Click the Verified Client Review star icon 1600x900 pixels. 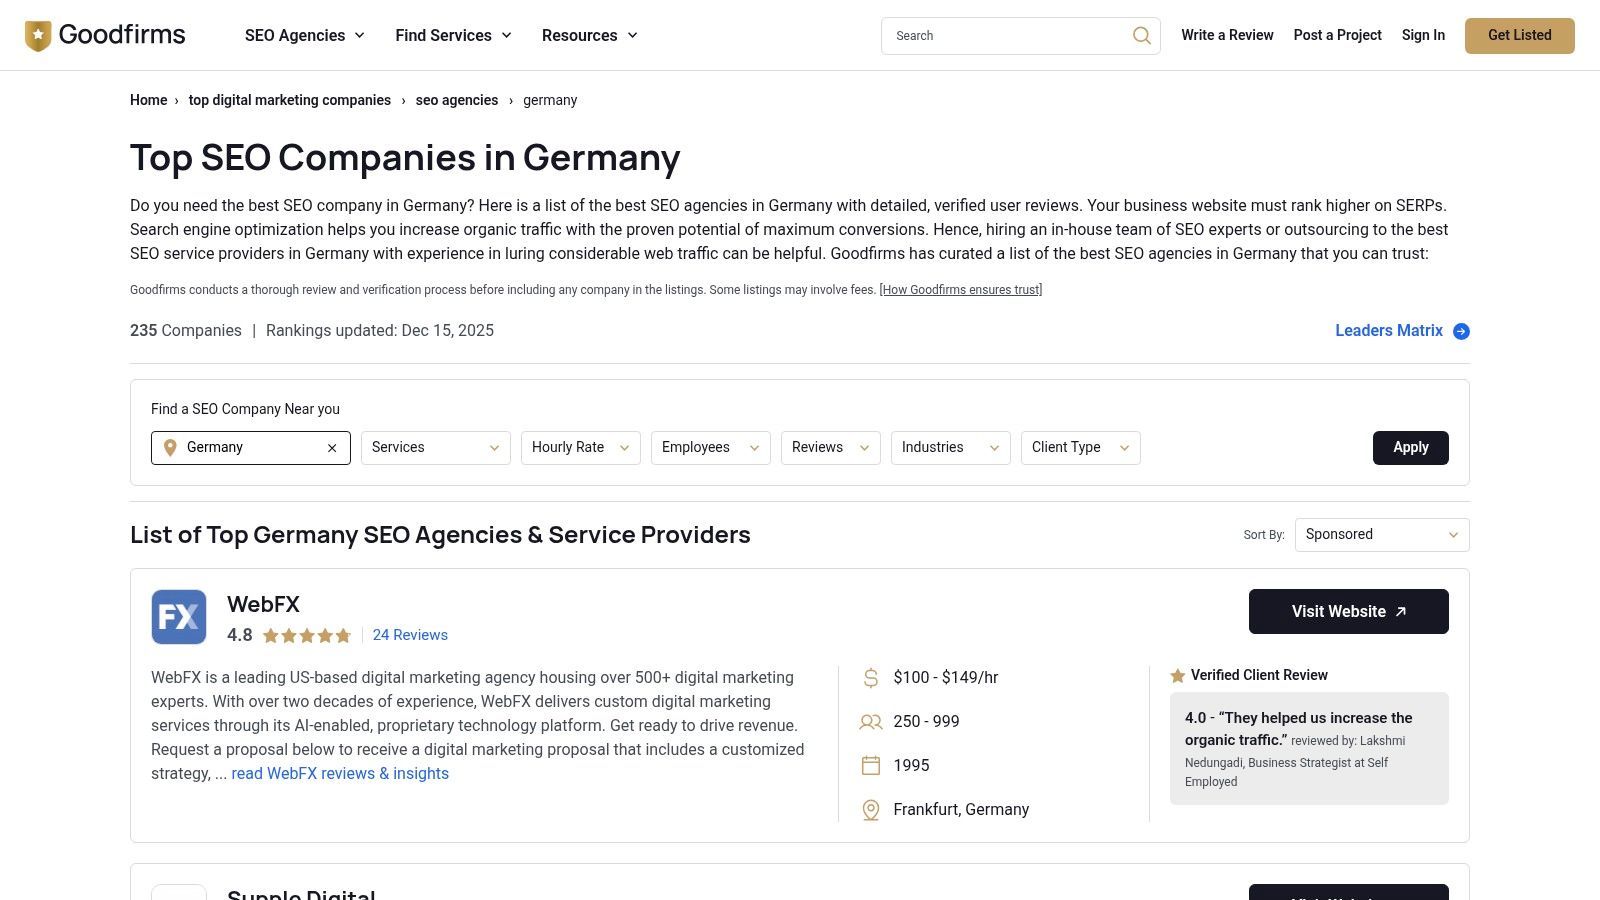tap(1178, 675)
